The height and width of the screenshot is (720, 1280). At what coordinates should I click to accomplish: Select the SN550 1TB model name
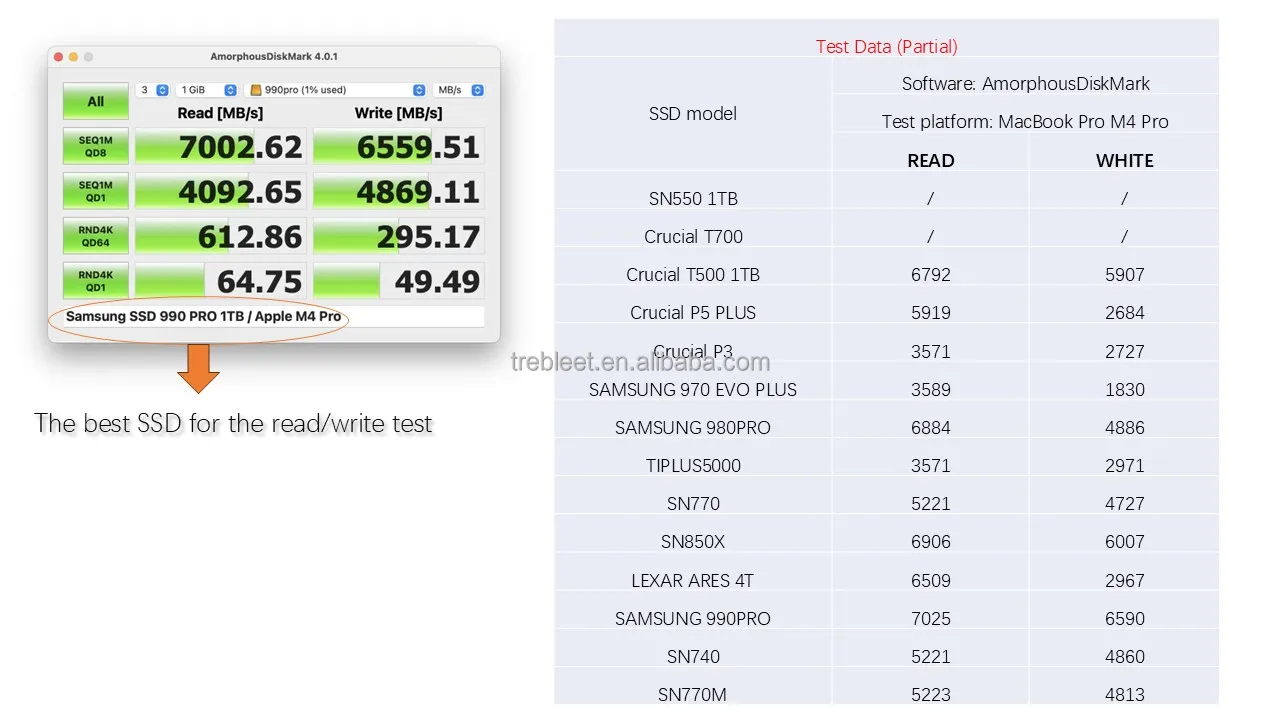[693, 198]
